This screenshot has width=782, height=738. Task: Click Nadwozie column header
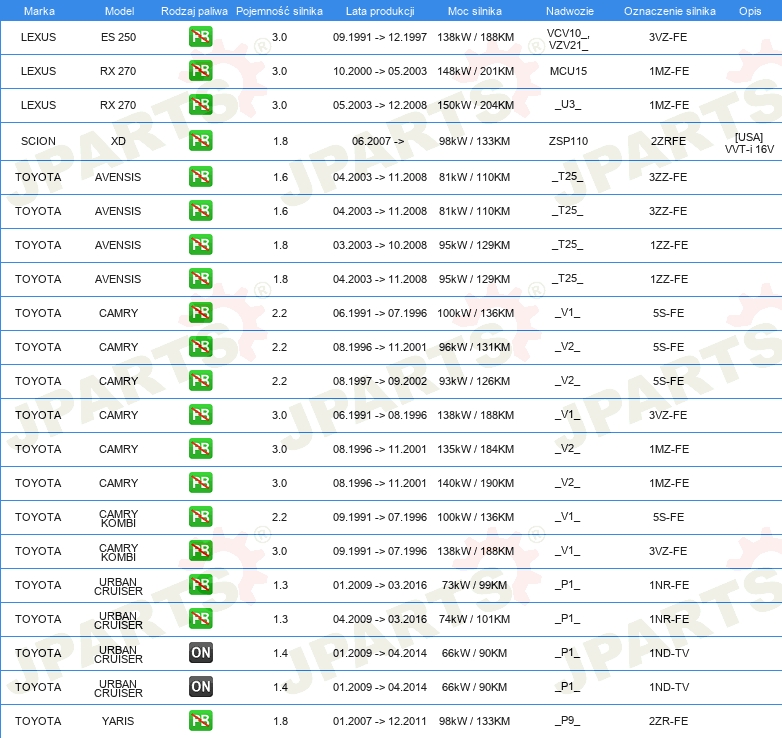570,11
